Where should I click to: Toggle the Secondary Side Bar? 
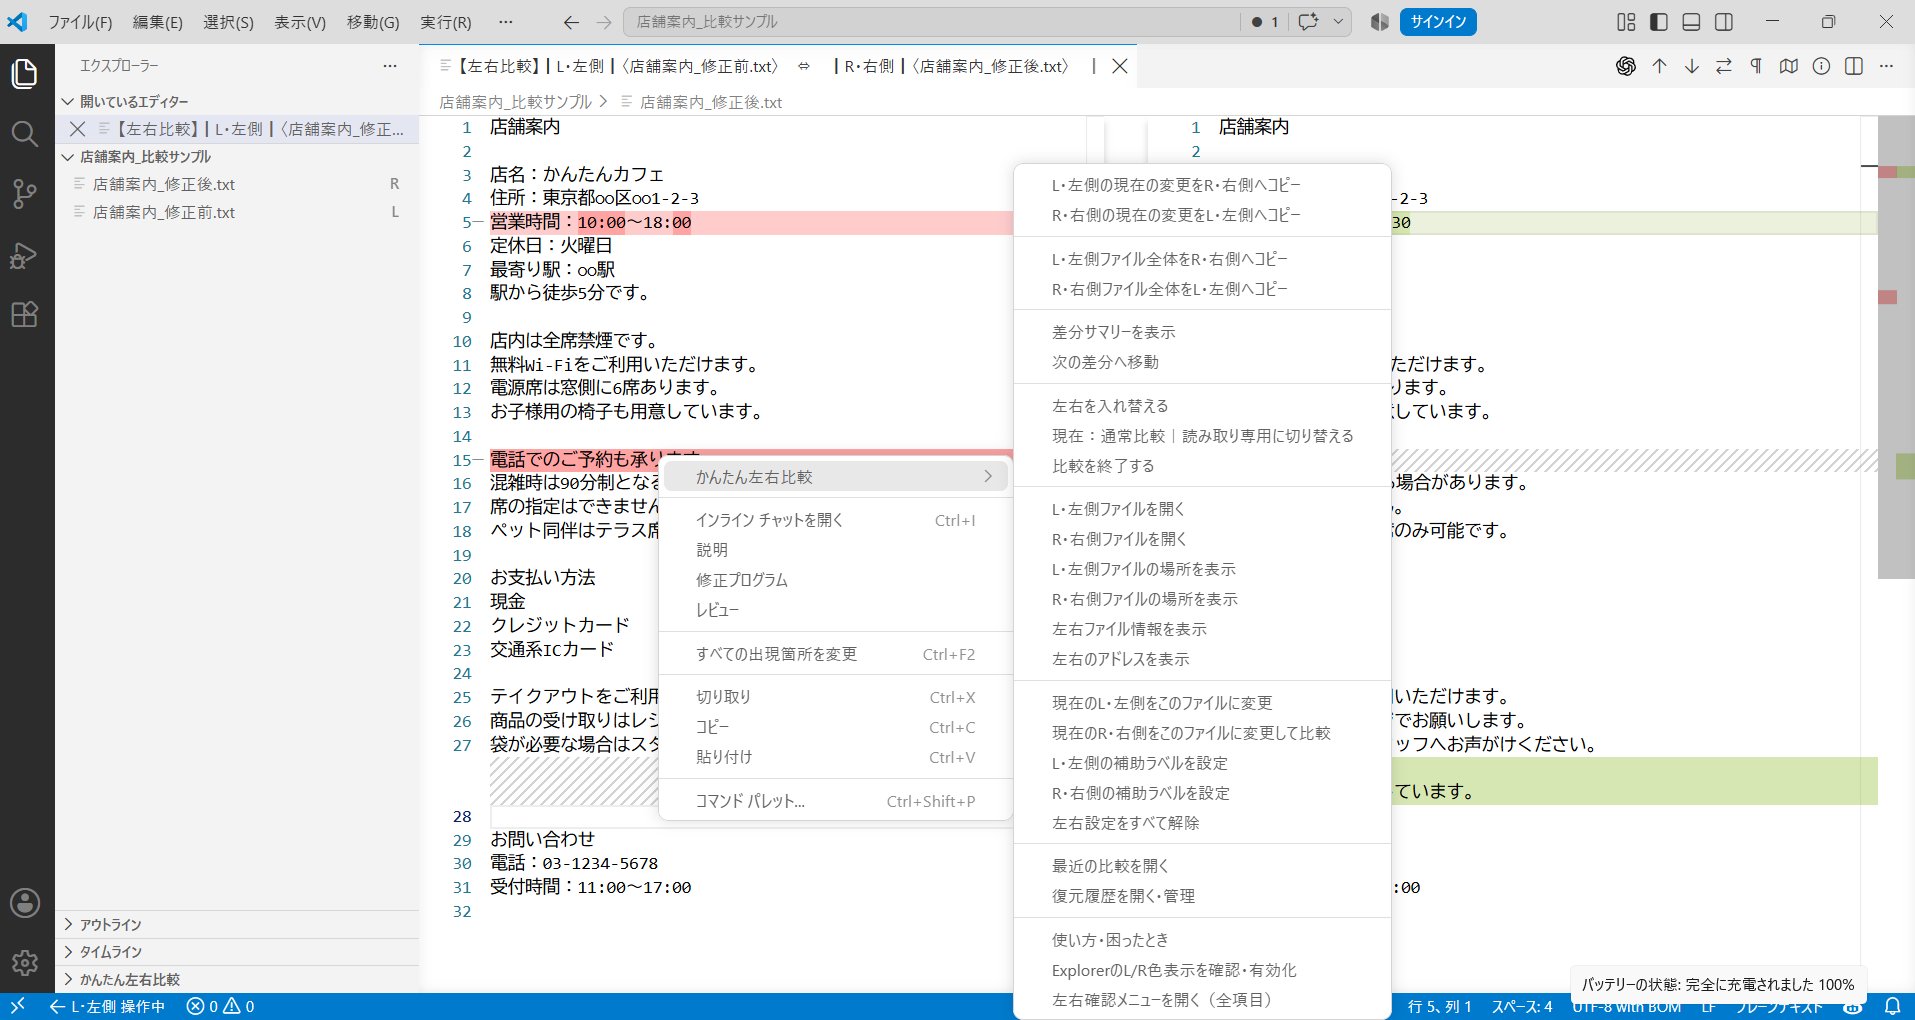[1724, 22]
